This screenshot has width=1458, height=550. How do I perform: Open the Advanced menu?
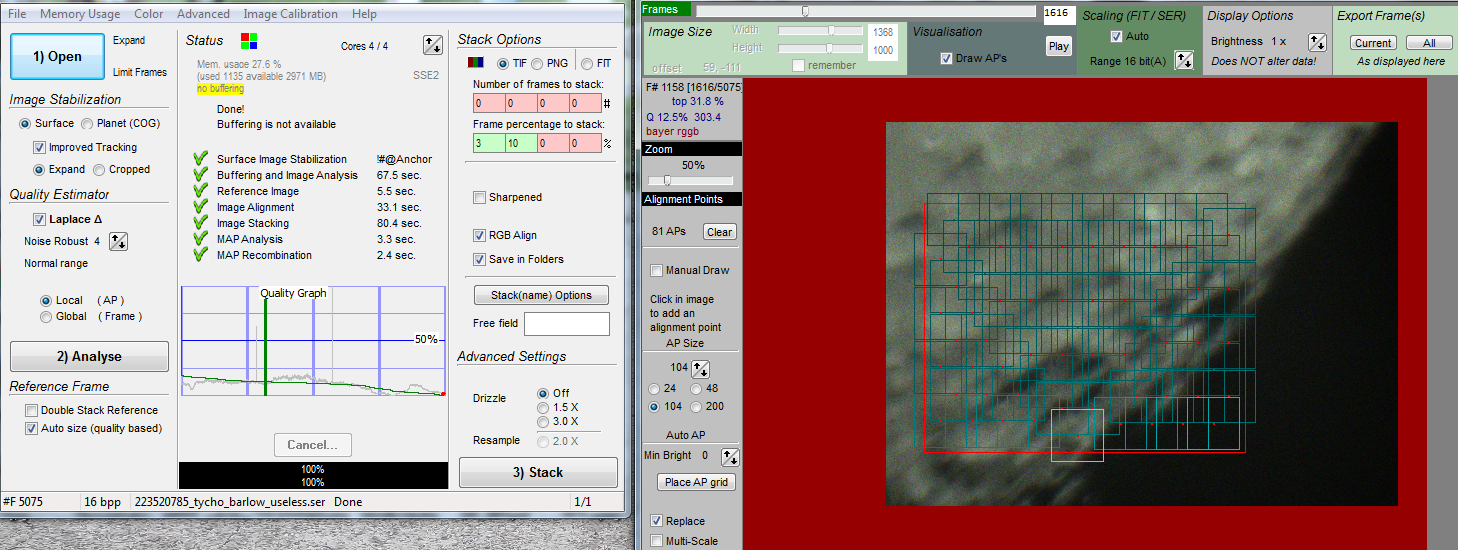[203, 14]
